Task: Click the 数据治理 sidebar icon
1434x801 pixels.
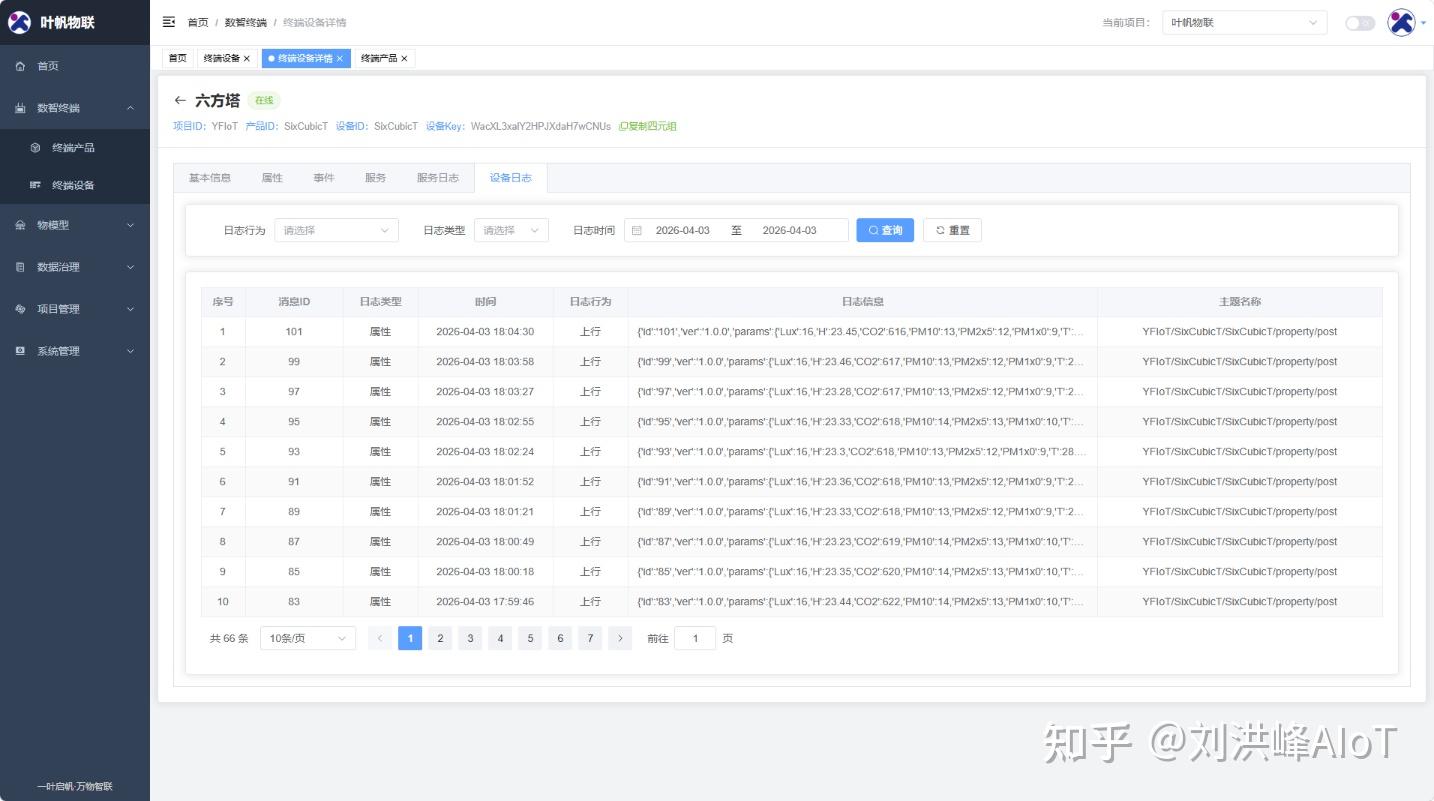Action: pos(20,267)
